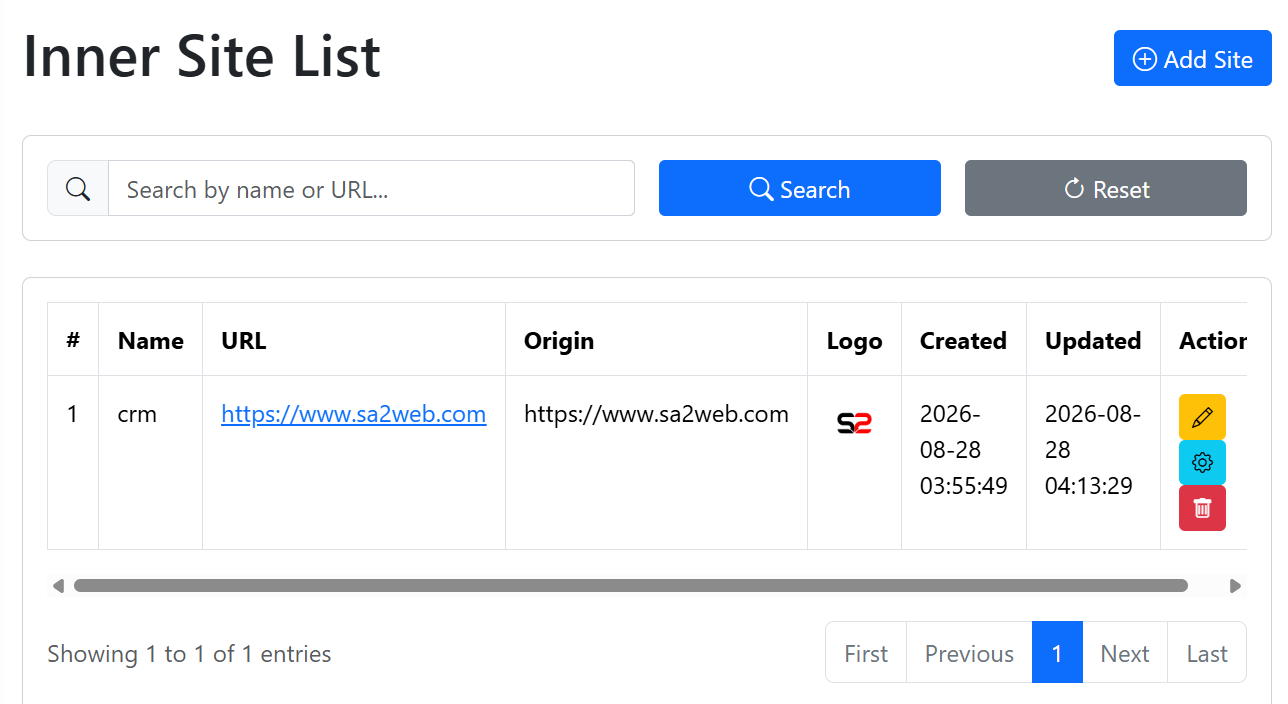
Task: Open the https://www.sa2web.com link
Action: 353,414
